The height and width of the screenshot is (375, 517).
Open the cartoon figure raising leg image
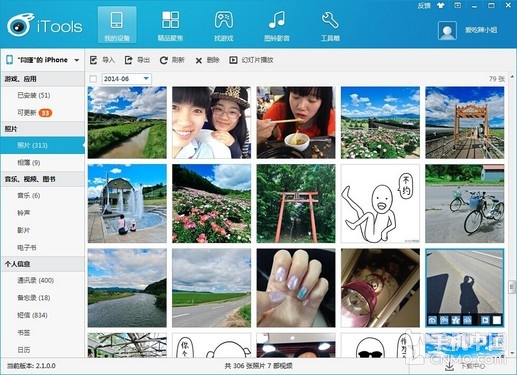(380, 203)
